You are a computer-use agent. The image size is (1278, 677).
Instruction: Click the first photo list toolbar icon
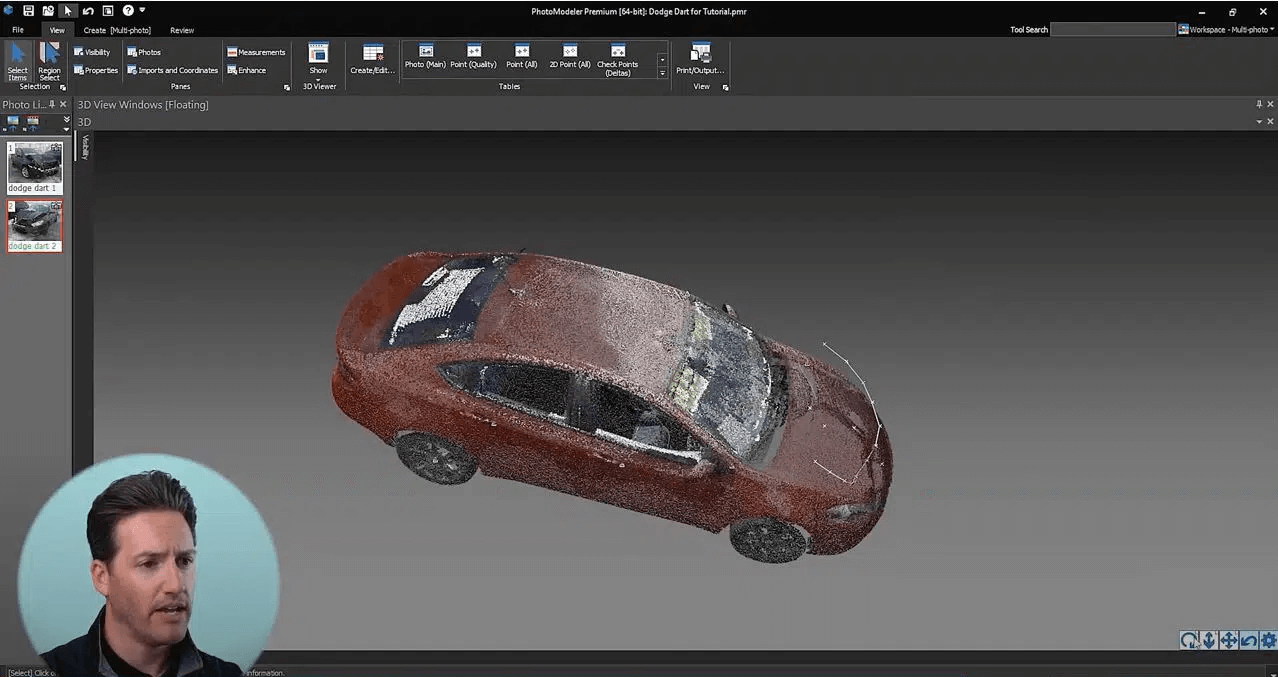13,122
